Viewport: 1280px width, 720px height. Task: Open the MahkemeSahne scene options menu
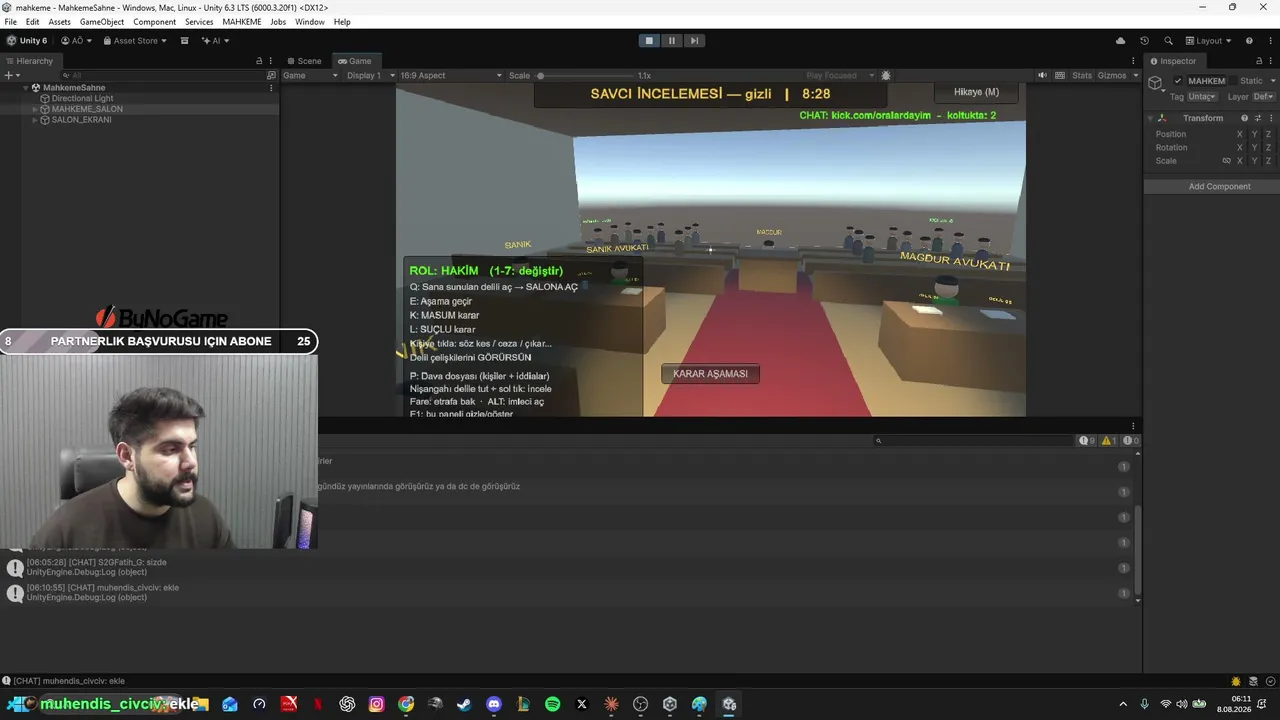[x=271, y=88]
